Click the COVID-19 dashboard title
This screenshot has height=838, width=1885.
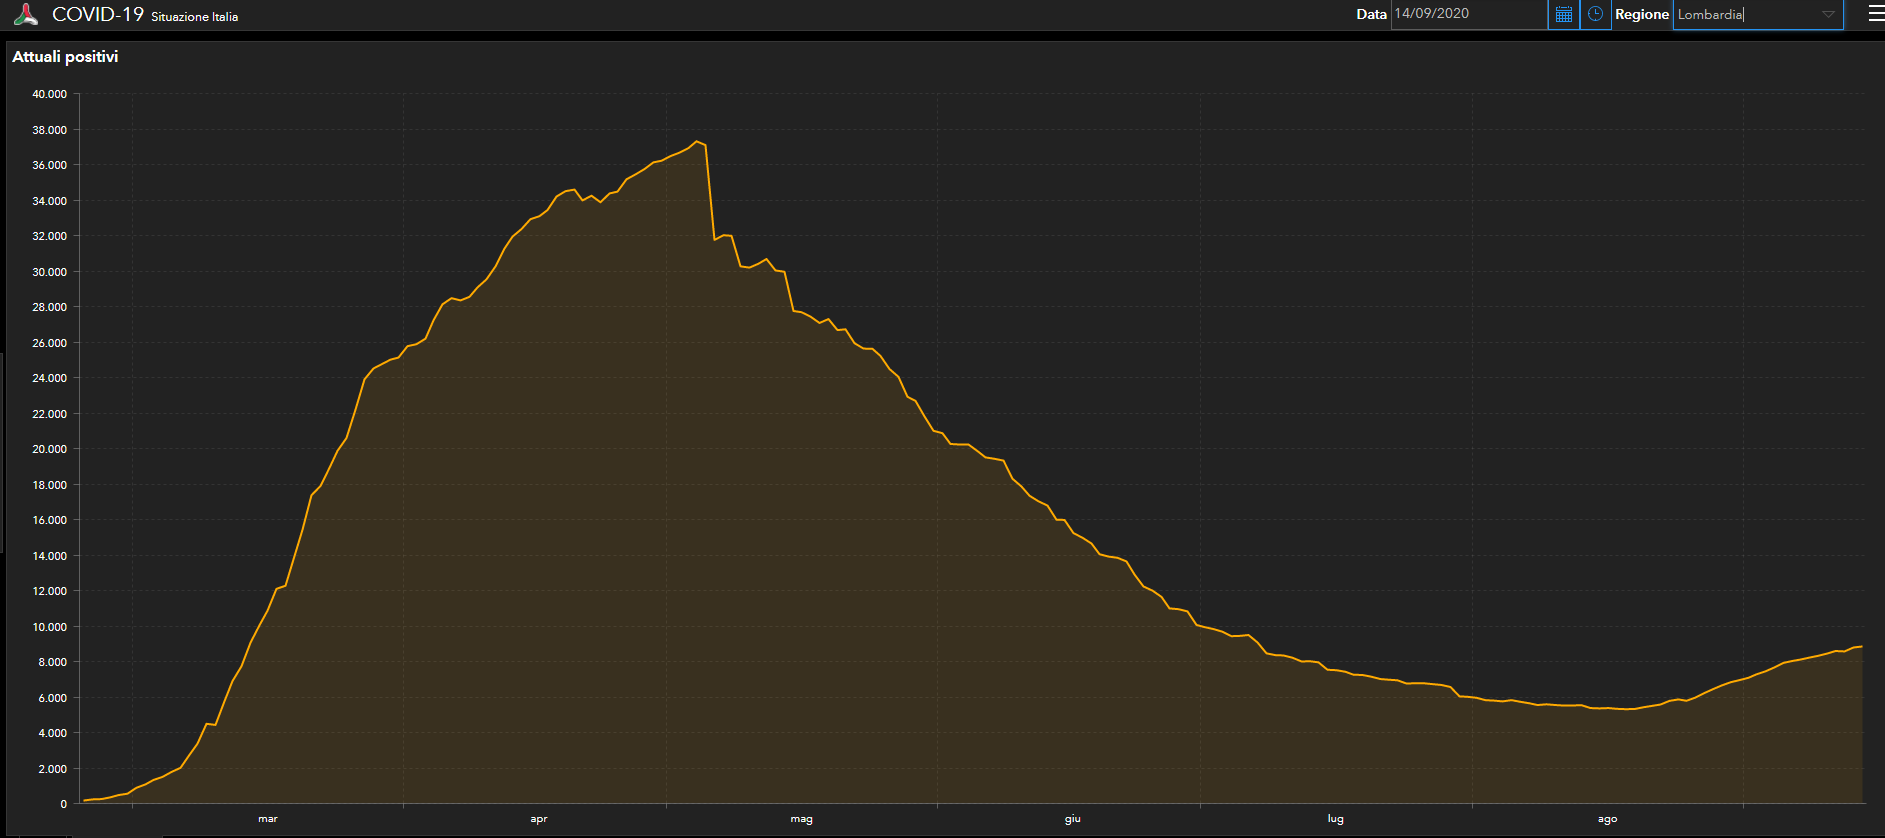tap(98, 14)
